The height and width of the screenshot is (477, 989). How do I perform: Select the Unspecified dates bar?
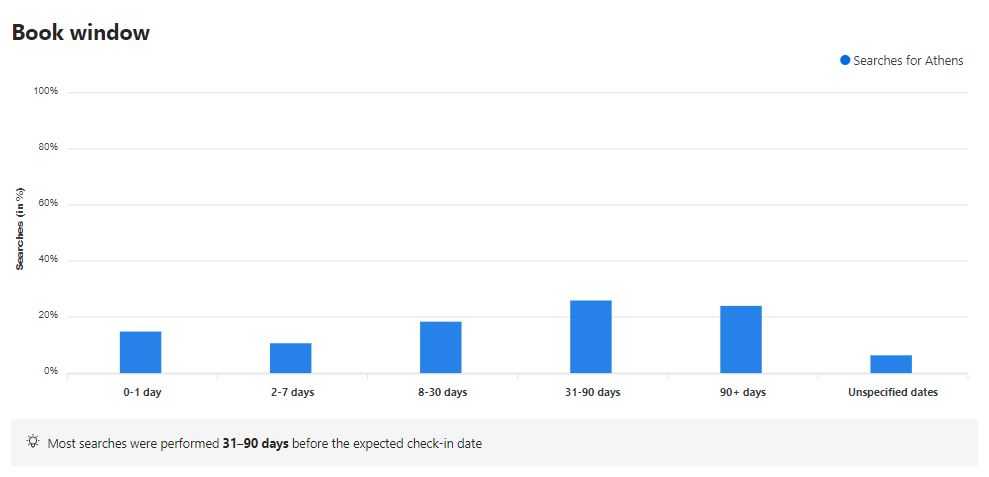[x=891, y=364]
